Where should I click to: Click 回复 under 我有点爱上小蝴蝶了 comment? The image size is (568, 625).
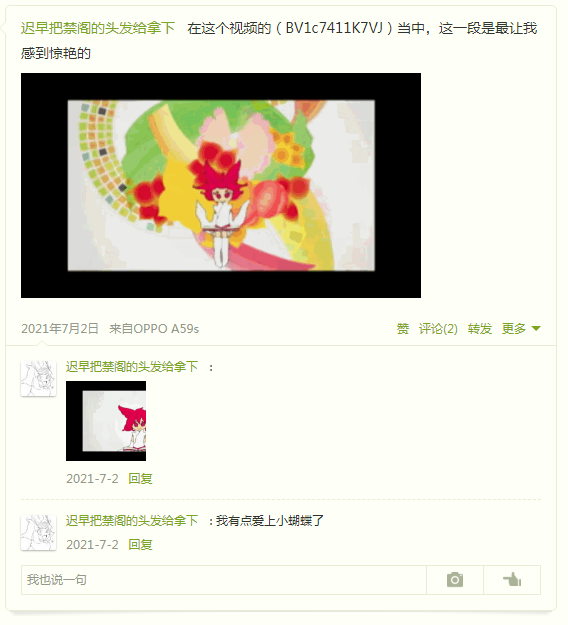140,544
